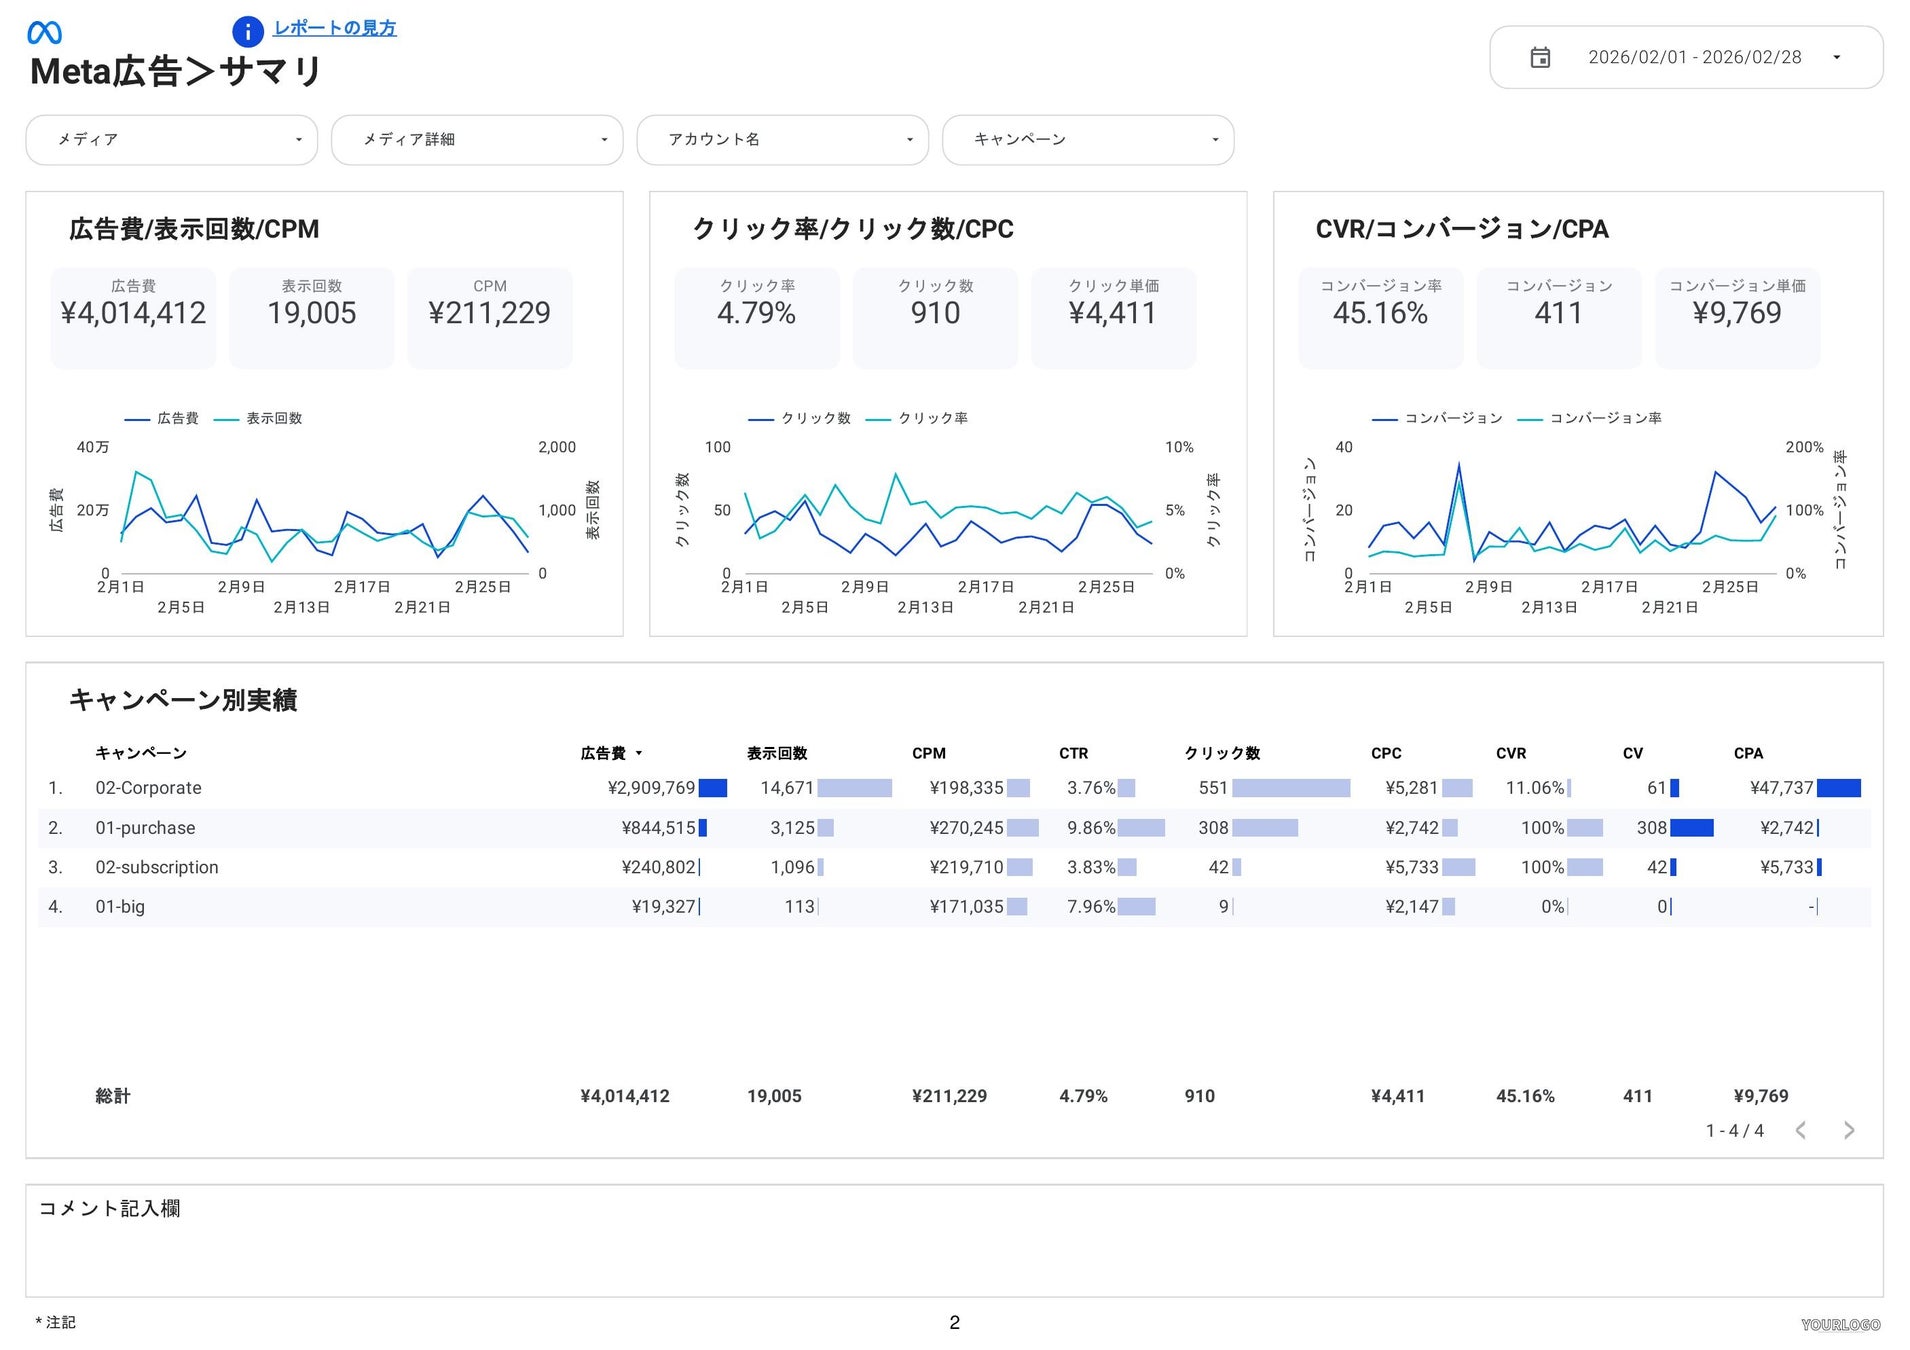
Task: Click the blue info circle icon
Action: click(247, 32)
